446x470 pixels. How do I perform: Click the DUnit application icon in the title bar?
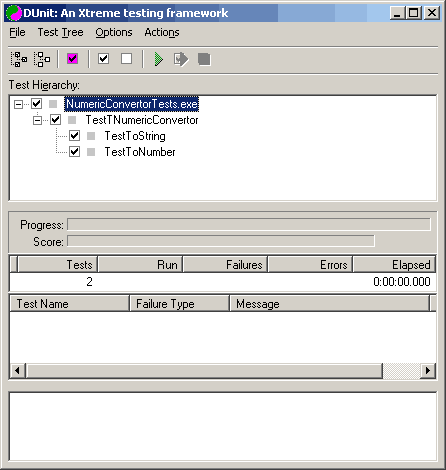pyautogui.click(x=14, y=13)
